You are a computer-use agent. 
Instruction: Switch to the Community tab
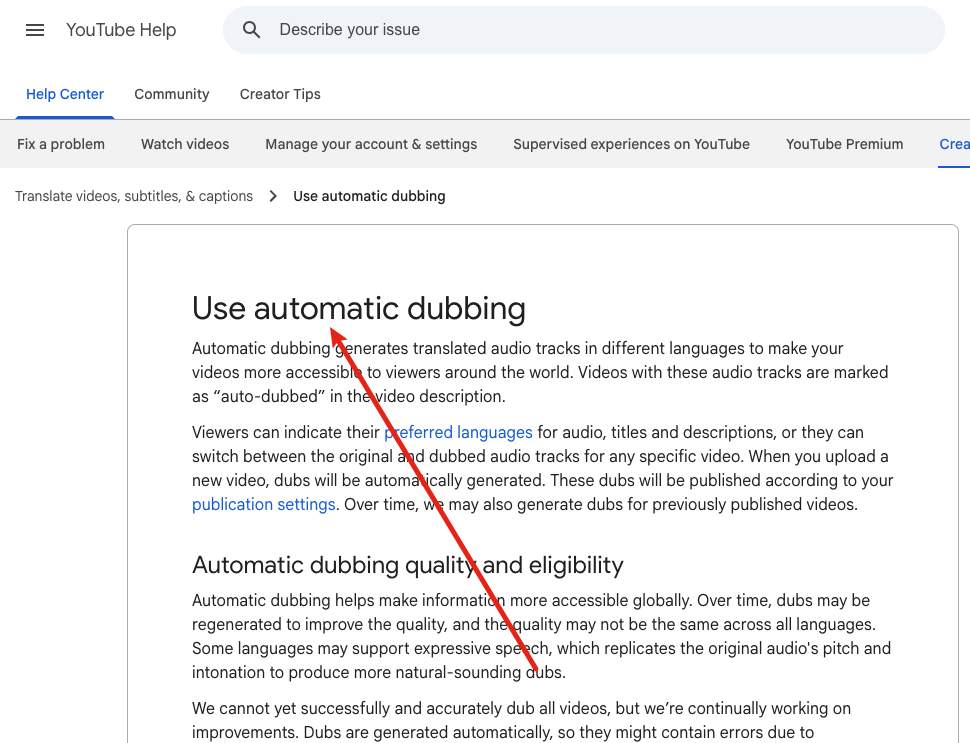172,94
